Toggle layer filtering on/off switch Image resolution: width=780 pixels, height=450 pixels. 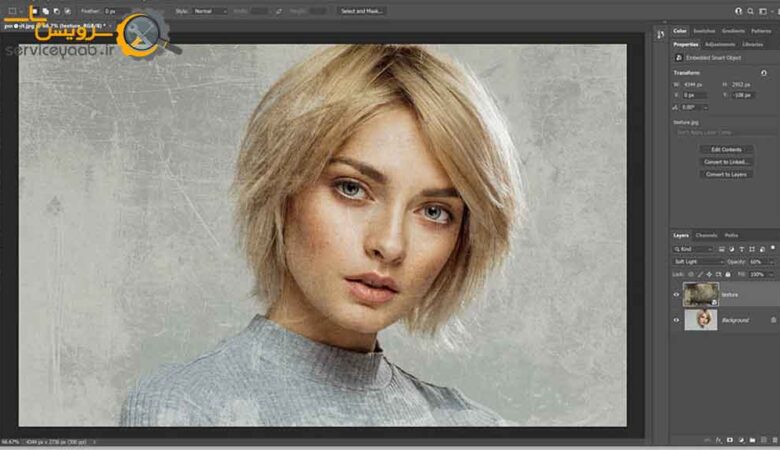773,248
